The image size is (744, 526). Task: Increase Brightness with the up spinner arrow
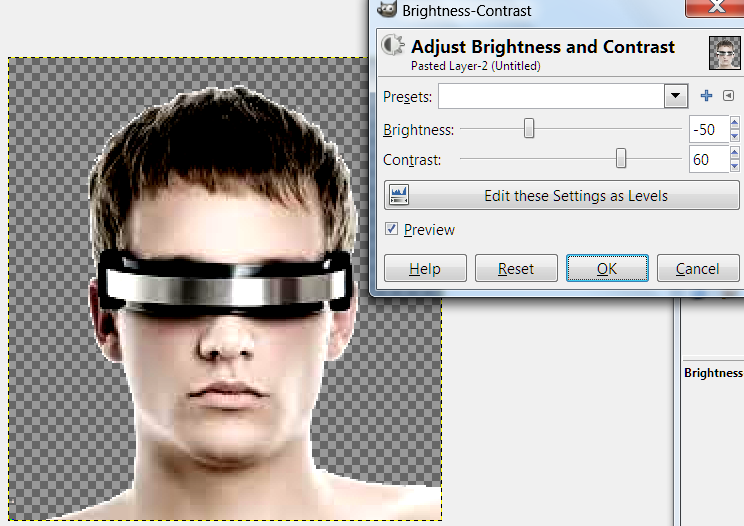735,124
